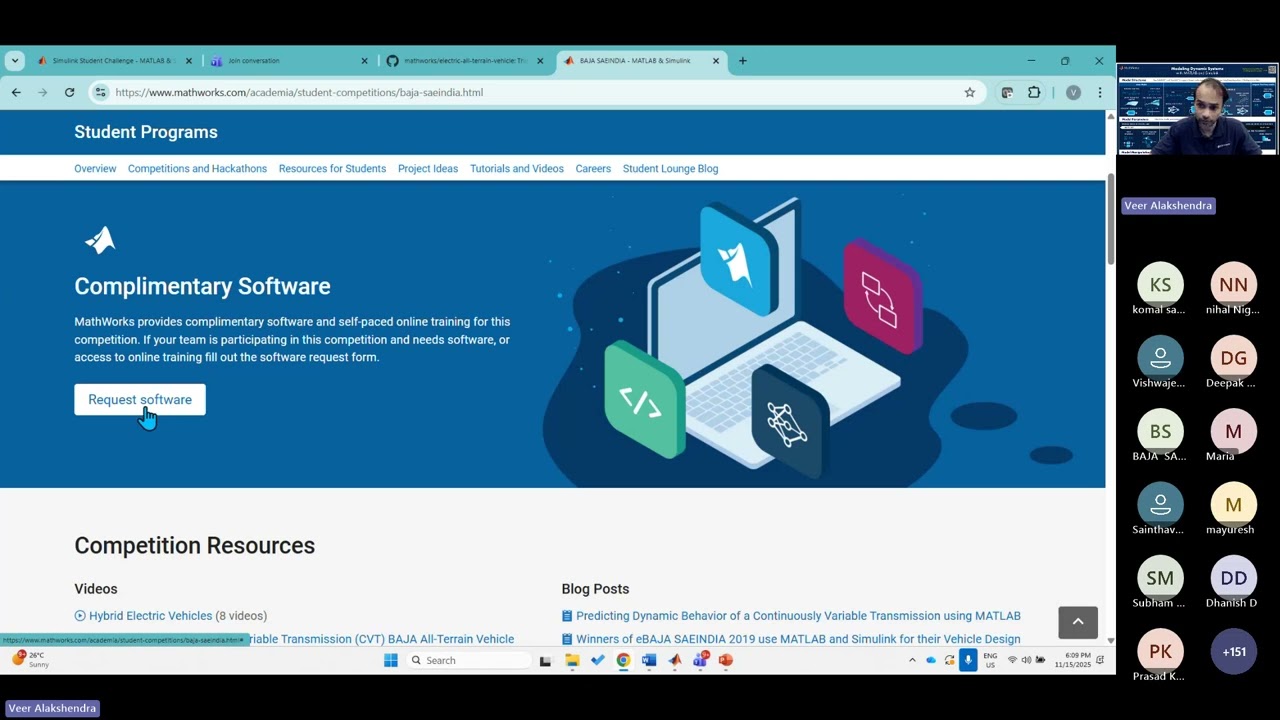1280x720 pixels.
Task: Click the scroll-to-top arrow button
Action: (x=1078, y=622)
